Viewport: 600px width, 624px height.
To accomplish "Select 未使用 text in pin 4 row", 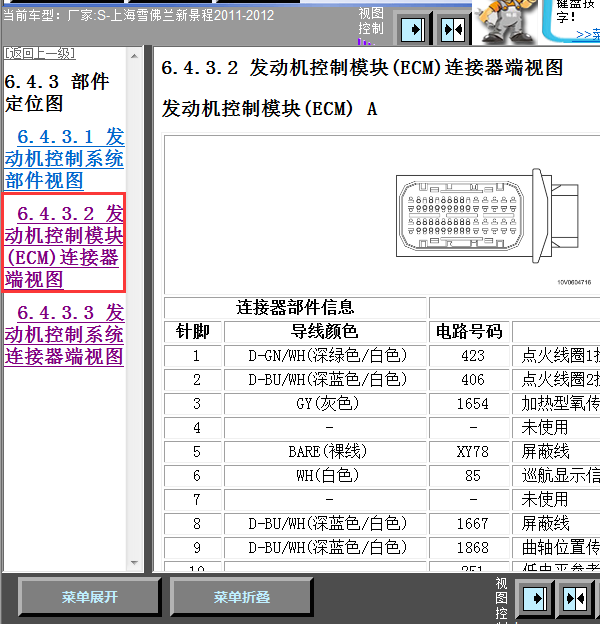I will point(545,427).
